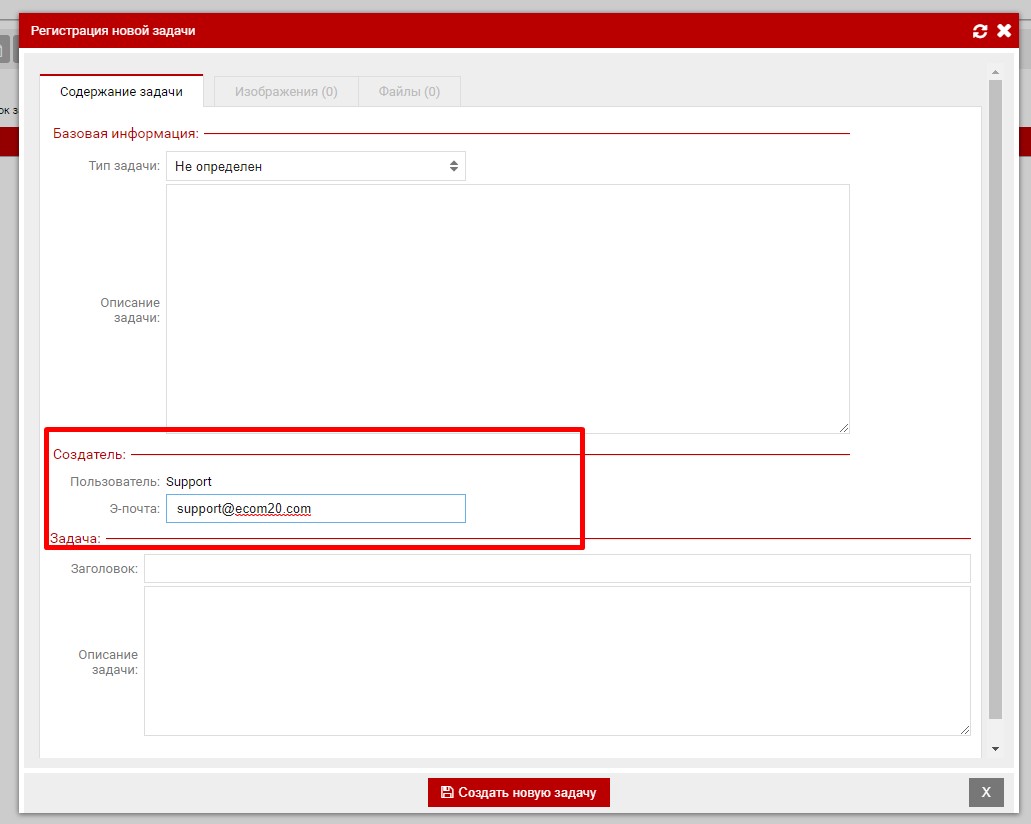Image resolution: width=1031 pixels, height=824 pixels.
Task: Click the vertical scrollbar thumb
Action: click(x=995, y=400)
